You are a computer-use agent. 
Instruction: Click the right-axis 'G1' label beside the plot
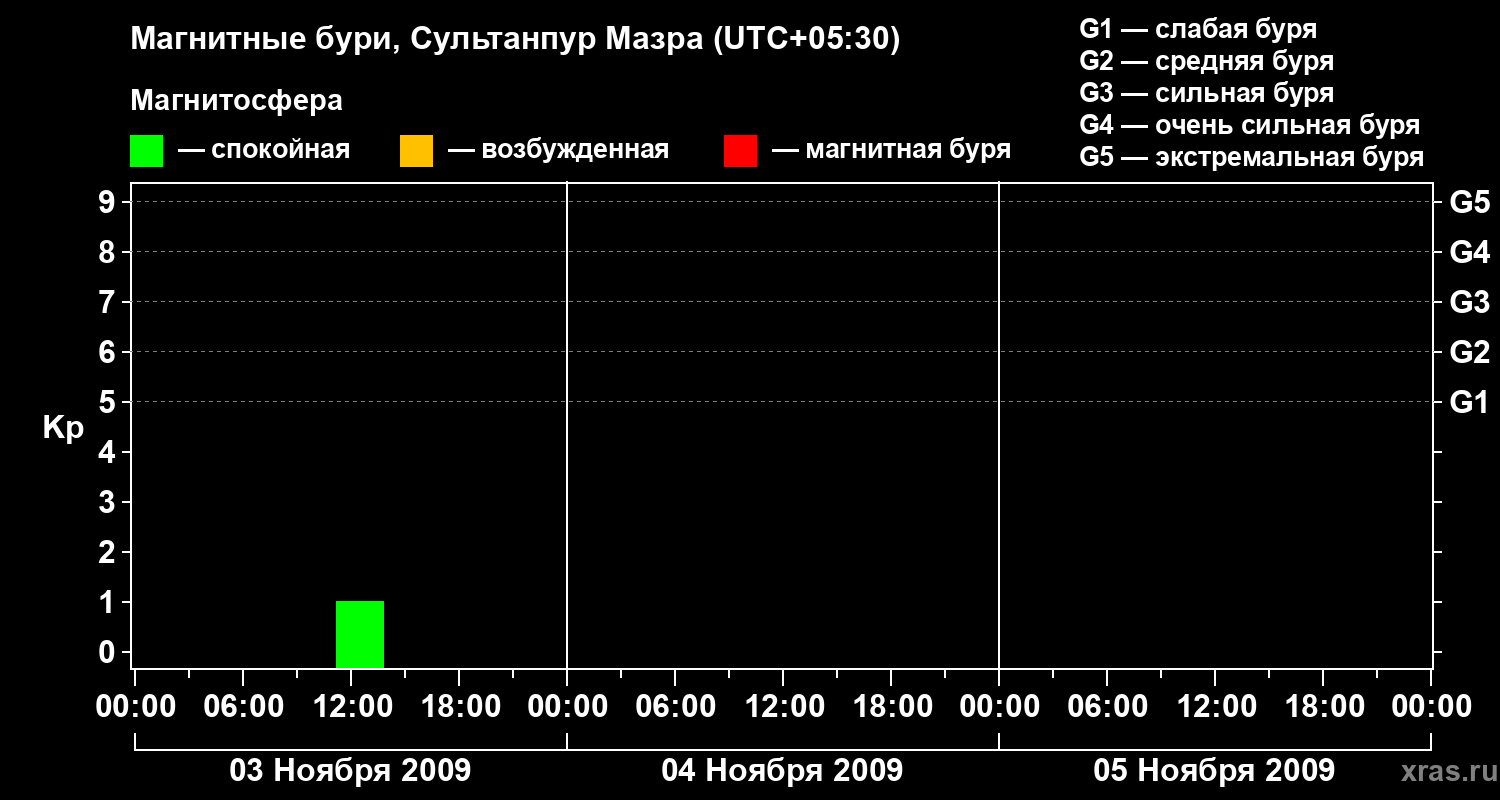coord(1469,402)
